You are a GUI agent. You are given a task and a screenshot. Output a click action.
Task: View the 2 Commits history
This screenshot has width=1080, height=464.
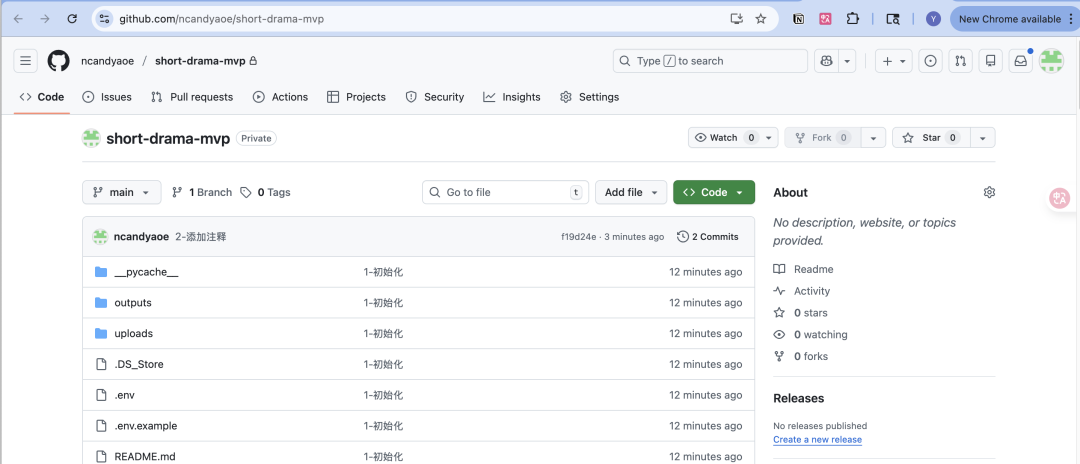pyautogui.click(x=708, y=237)
